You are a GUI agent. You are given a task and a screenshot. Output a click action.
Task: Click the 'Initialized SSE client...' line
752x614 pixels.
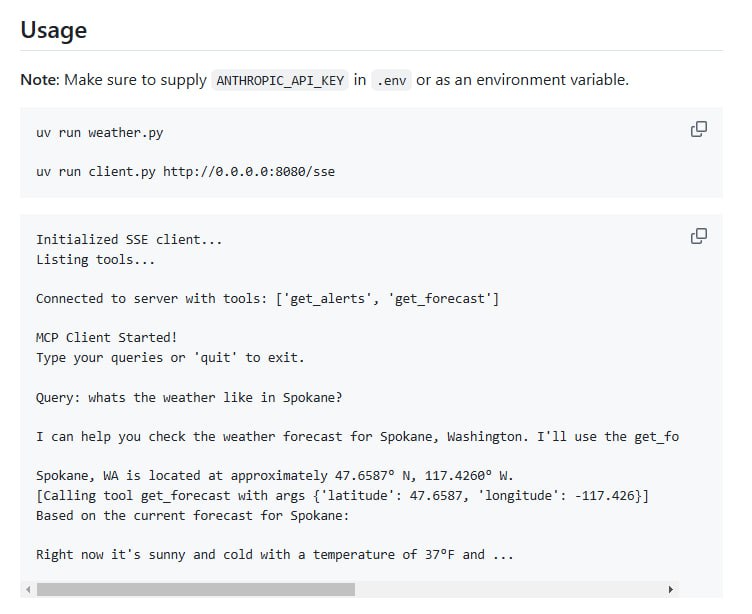click(129, 240)
